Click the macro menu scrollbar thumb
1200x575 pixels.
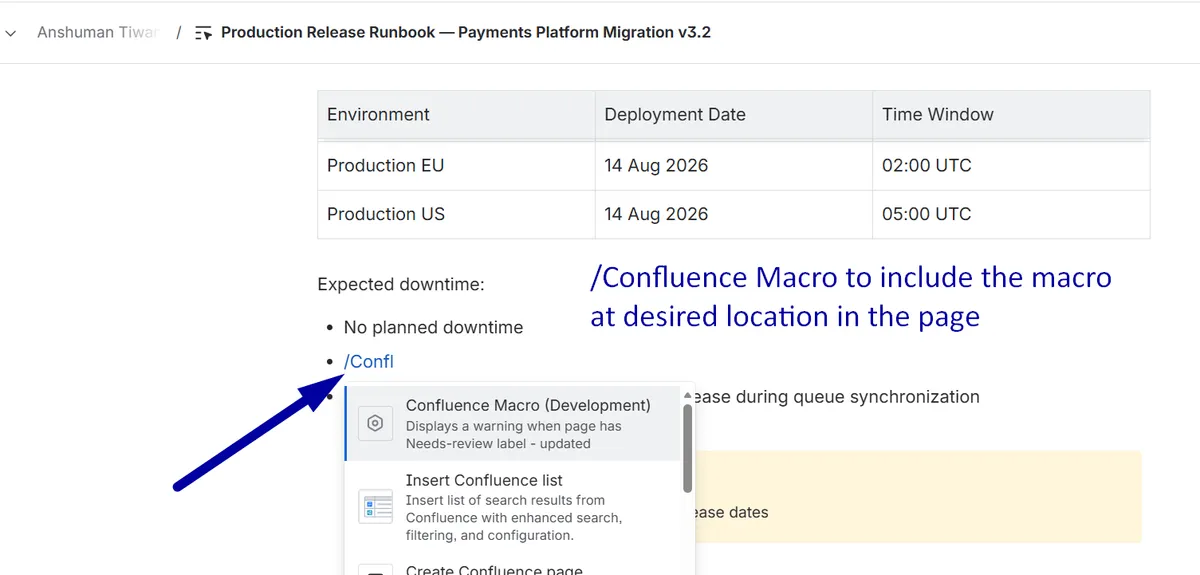(688, 447)
